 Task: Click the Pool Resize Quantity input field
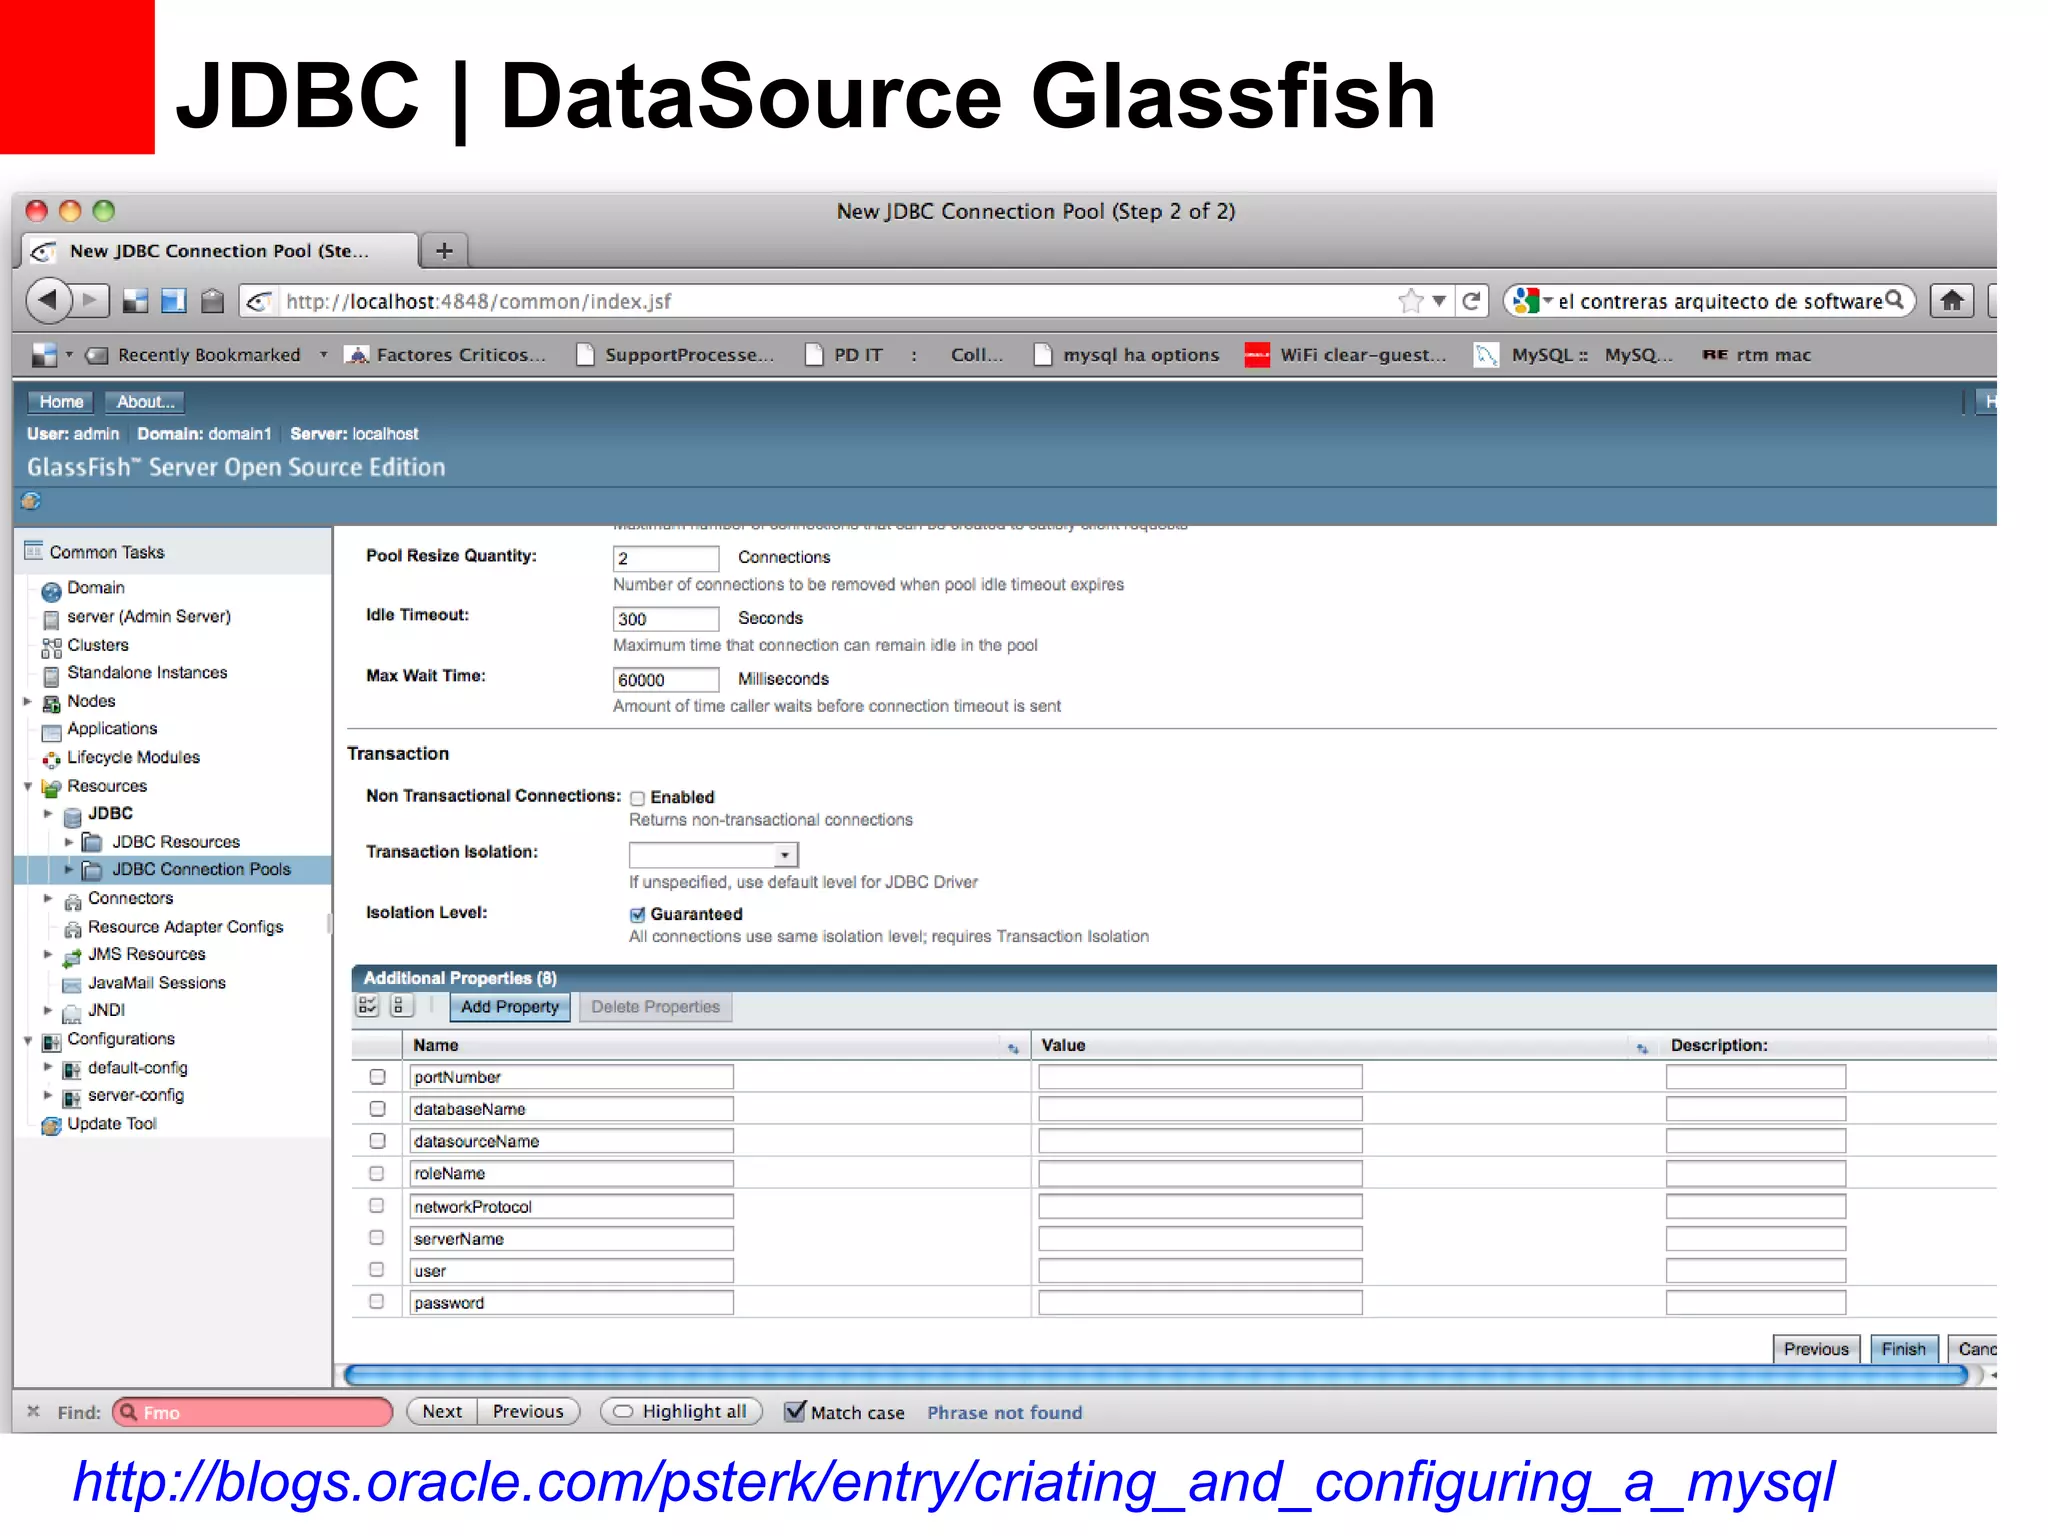(666, 558)
